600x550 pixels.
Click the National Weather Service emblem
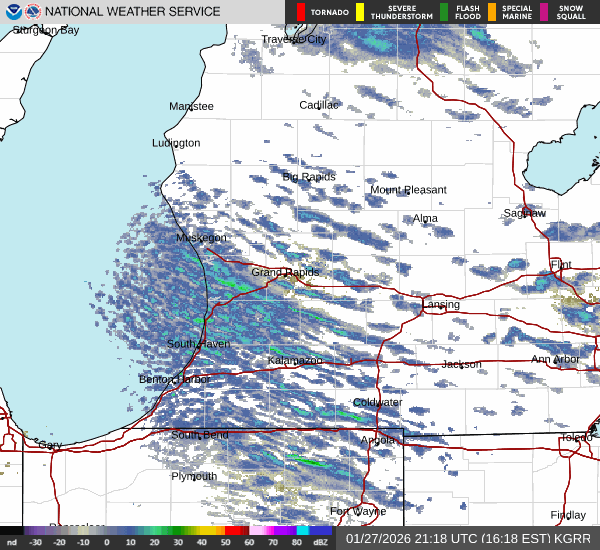pyautogui.click(x=32, y=12)
